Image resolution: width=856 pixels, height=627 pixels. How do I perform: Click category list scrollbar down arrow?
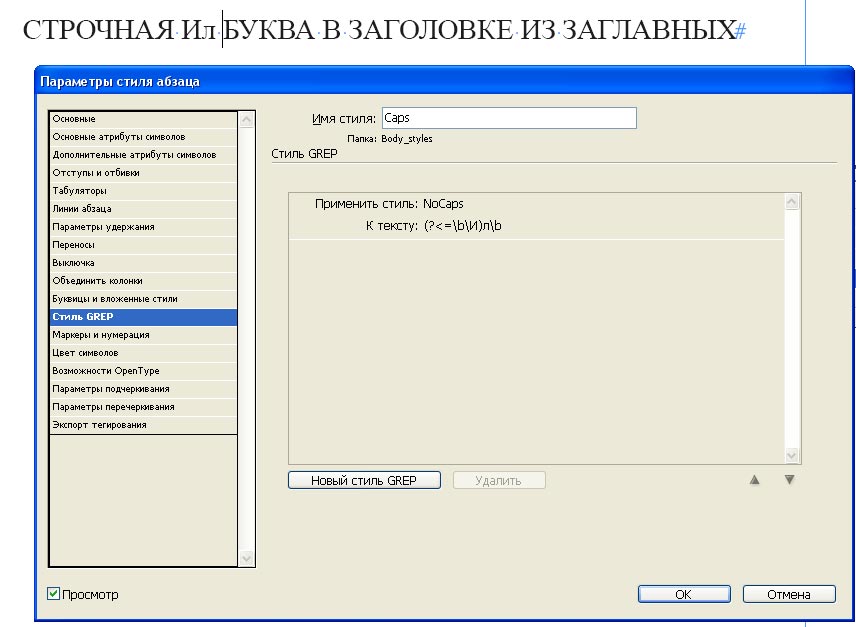[x=247, y=559]
